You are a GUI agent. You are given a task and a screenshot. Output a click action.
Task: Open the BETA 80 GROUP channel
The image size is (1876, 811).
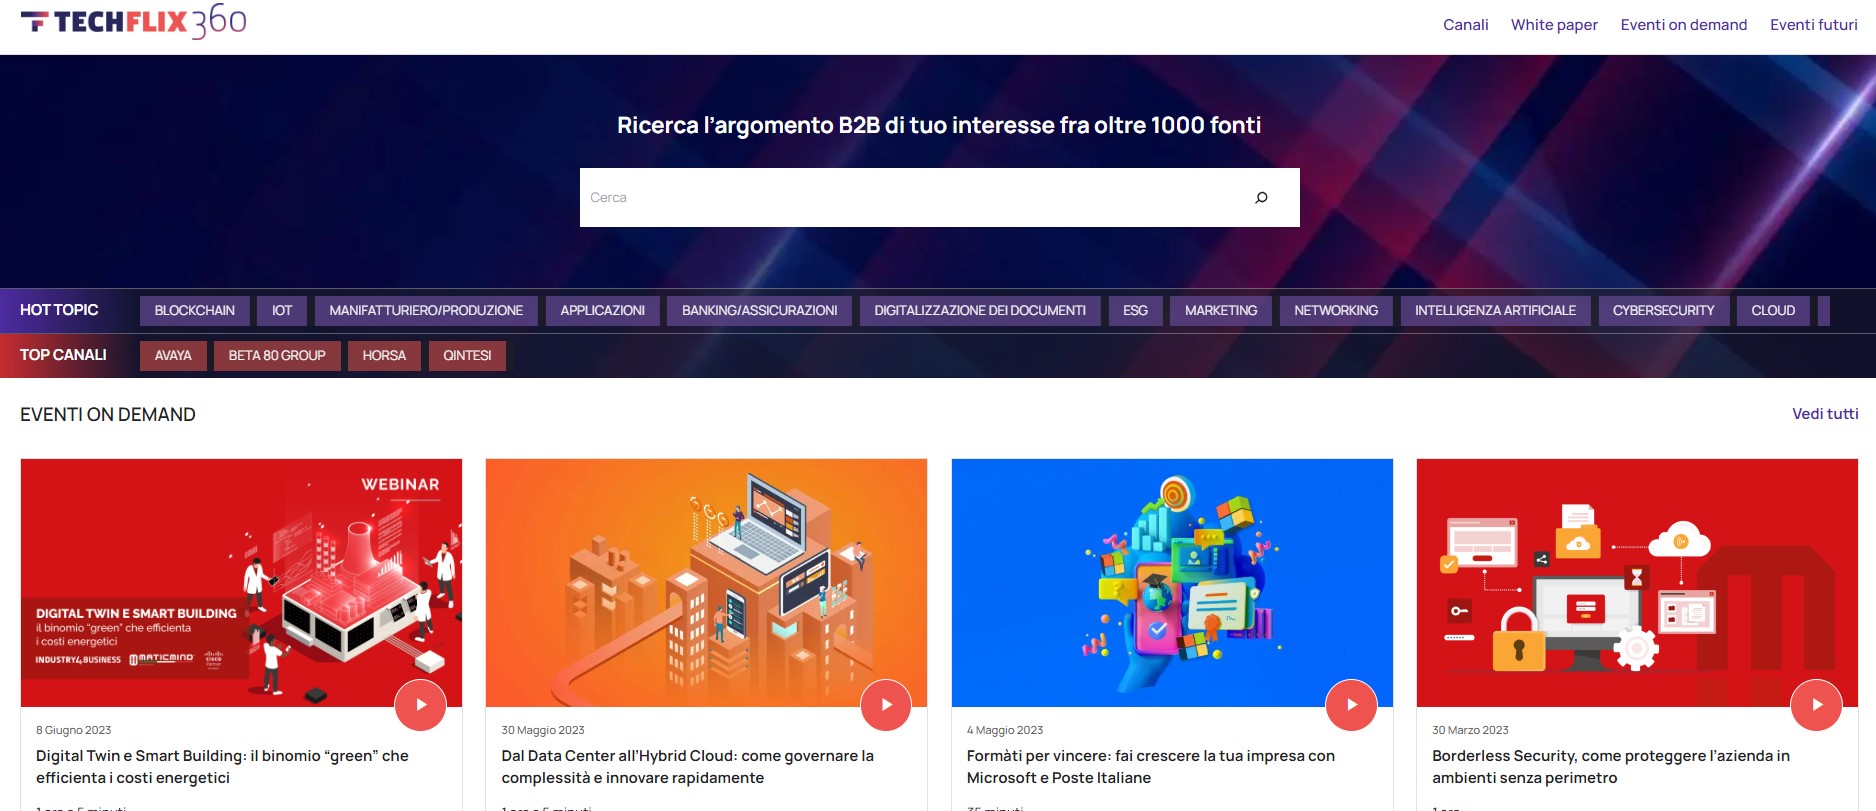pyautogui.click(x=277, y=356)
